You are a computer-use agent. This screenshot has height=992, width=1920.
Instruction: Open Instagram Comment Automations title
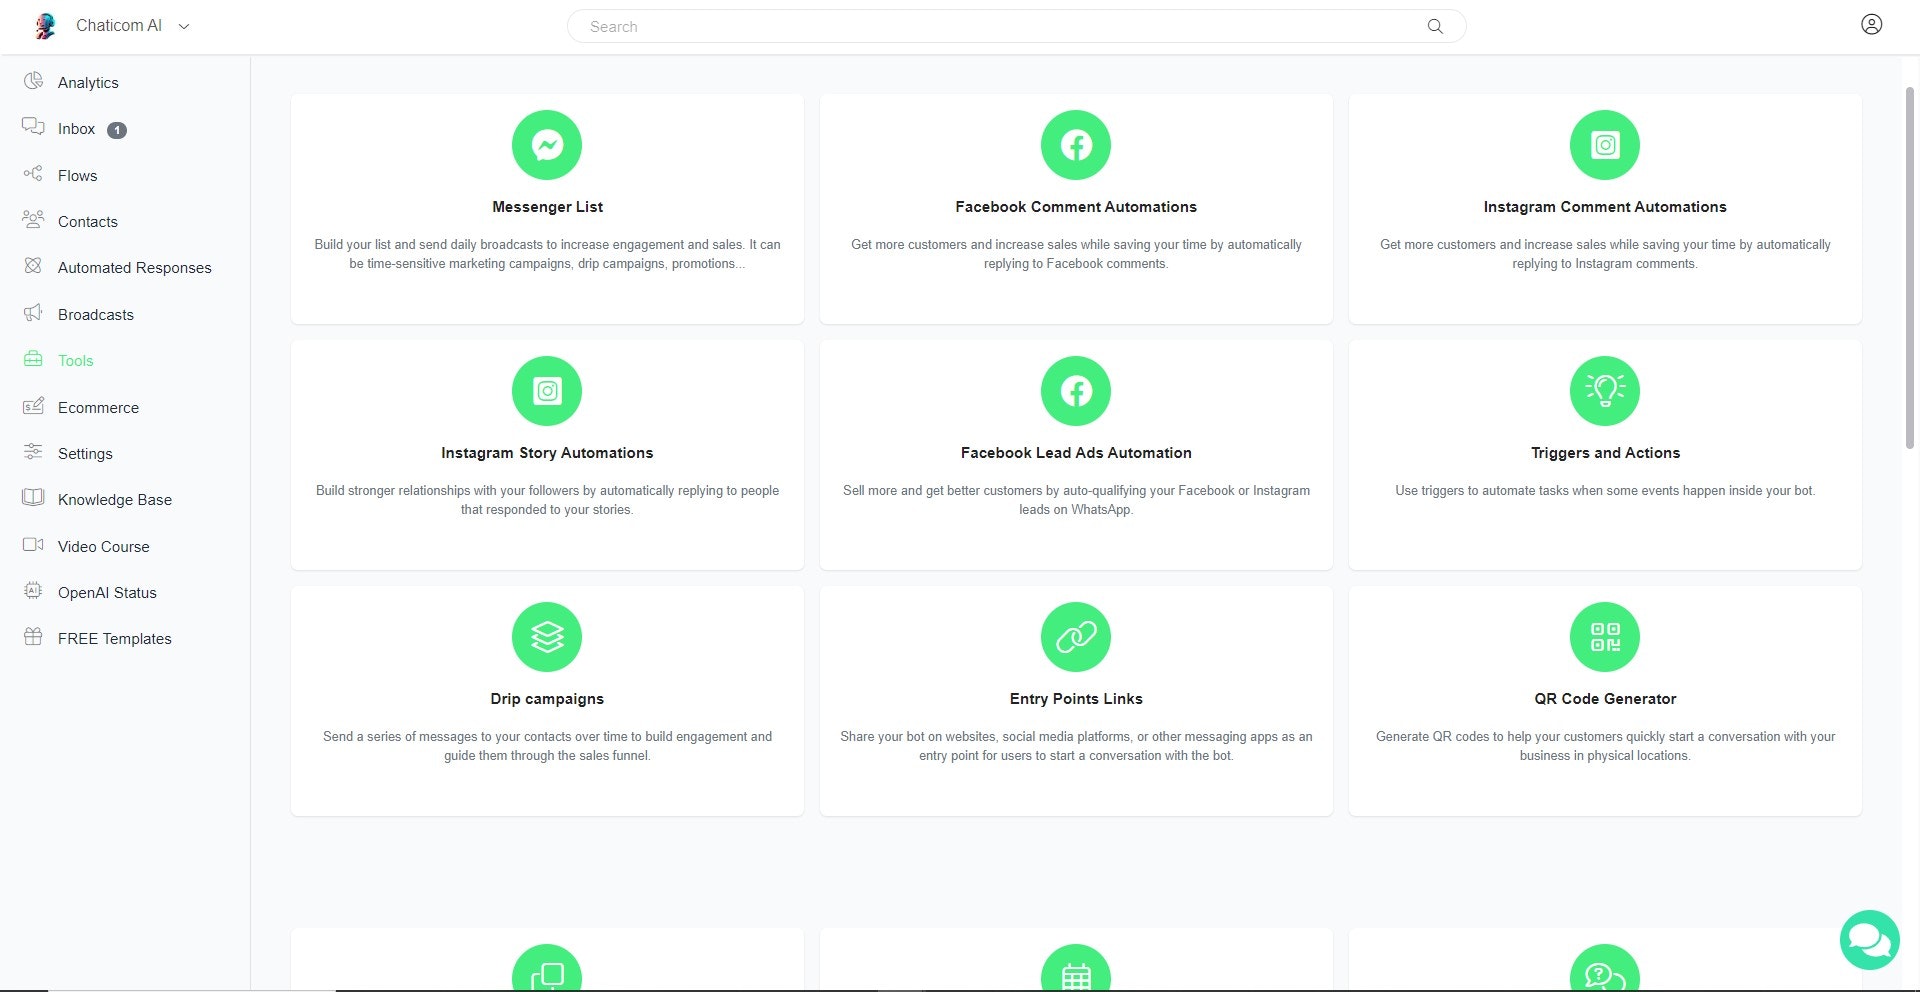point(1605,207)
